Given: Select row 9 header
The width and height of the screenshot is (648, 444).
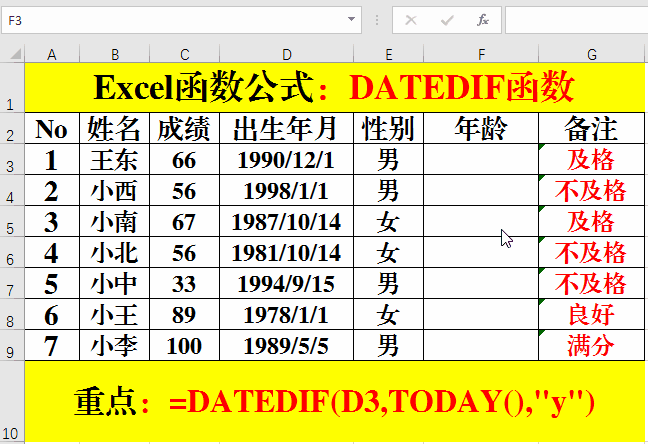Looking at the screenshot, I should tap(12, 345).
